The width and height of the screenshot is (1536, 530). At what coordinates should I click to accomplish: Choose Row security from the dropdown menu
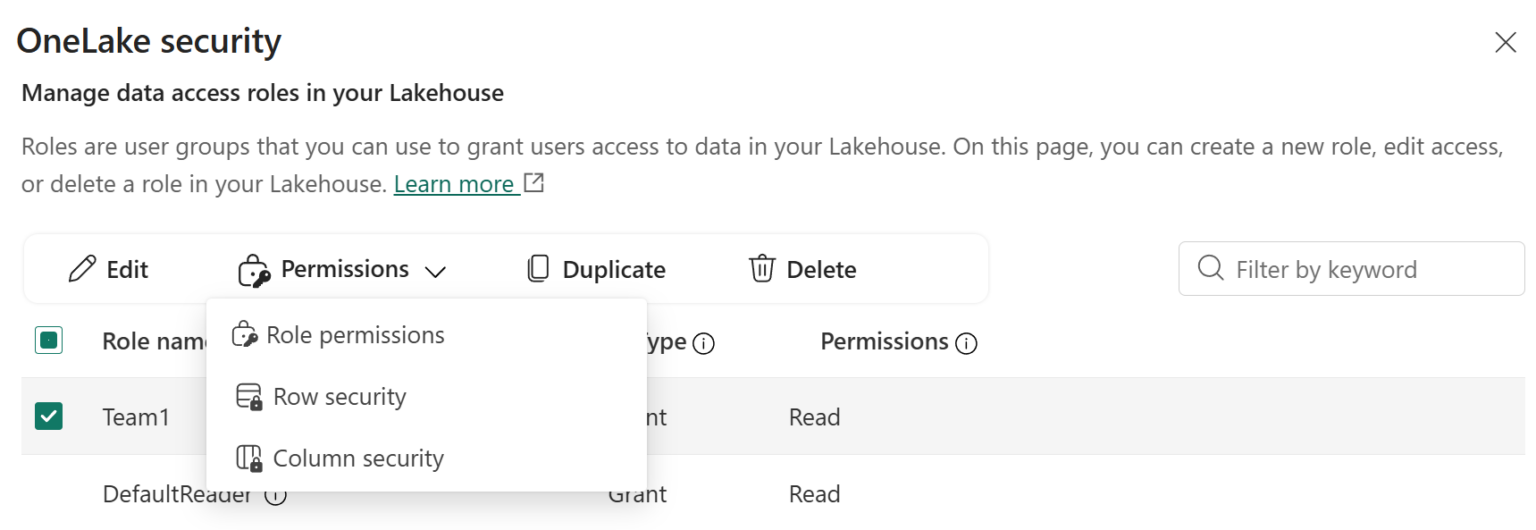pyautogui.click(x=427, y=397)
